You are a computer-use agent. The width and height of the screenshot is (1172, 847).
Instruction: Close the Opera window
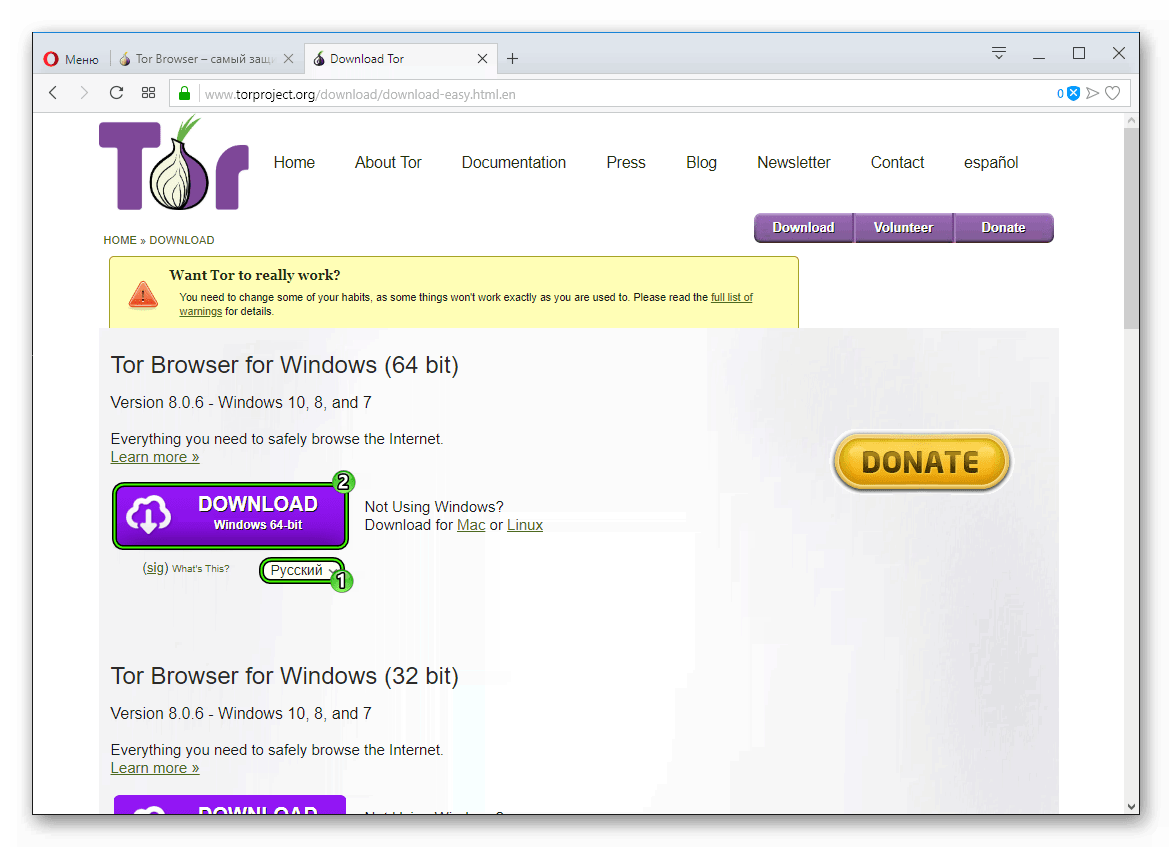tap(1119, 53)
